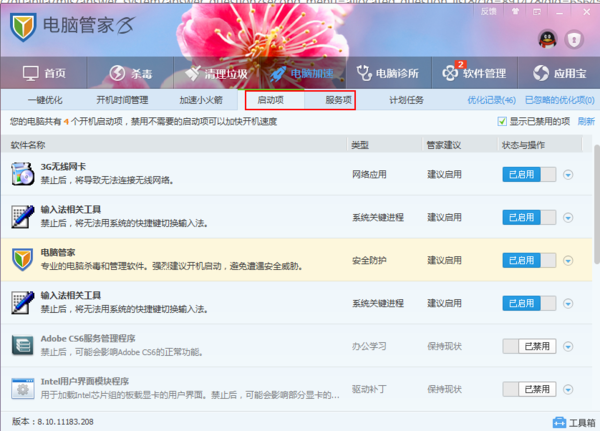Click the 3G无线网卡 disc icon
Viewport: 600px width, 431px height.
point(23,174)
